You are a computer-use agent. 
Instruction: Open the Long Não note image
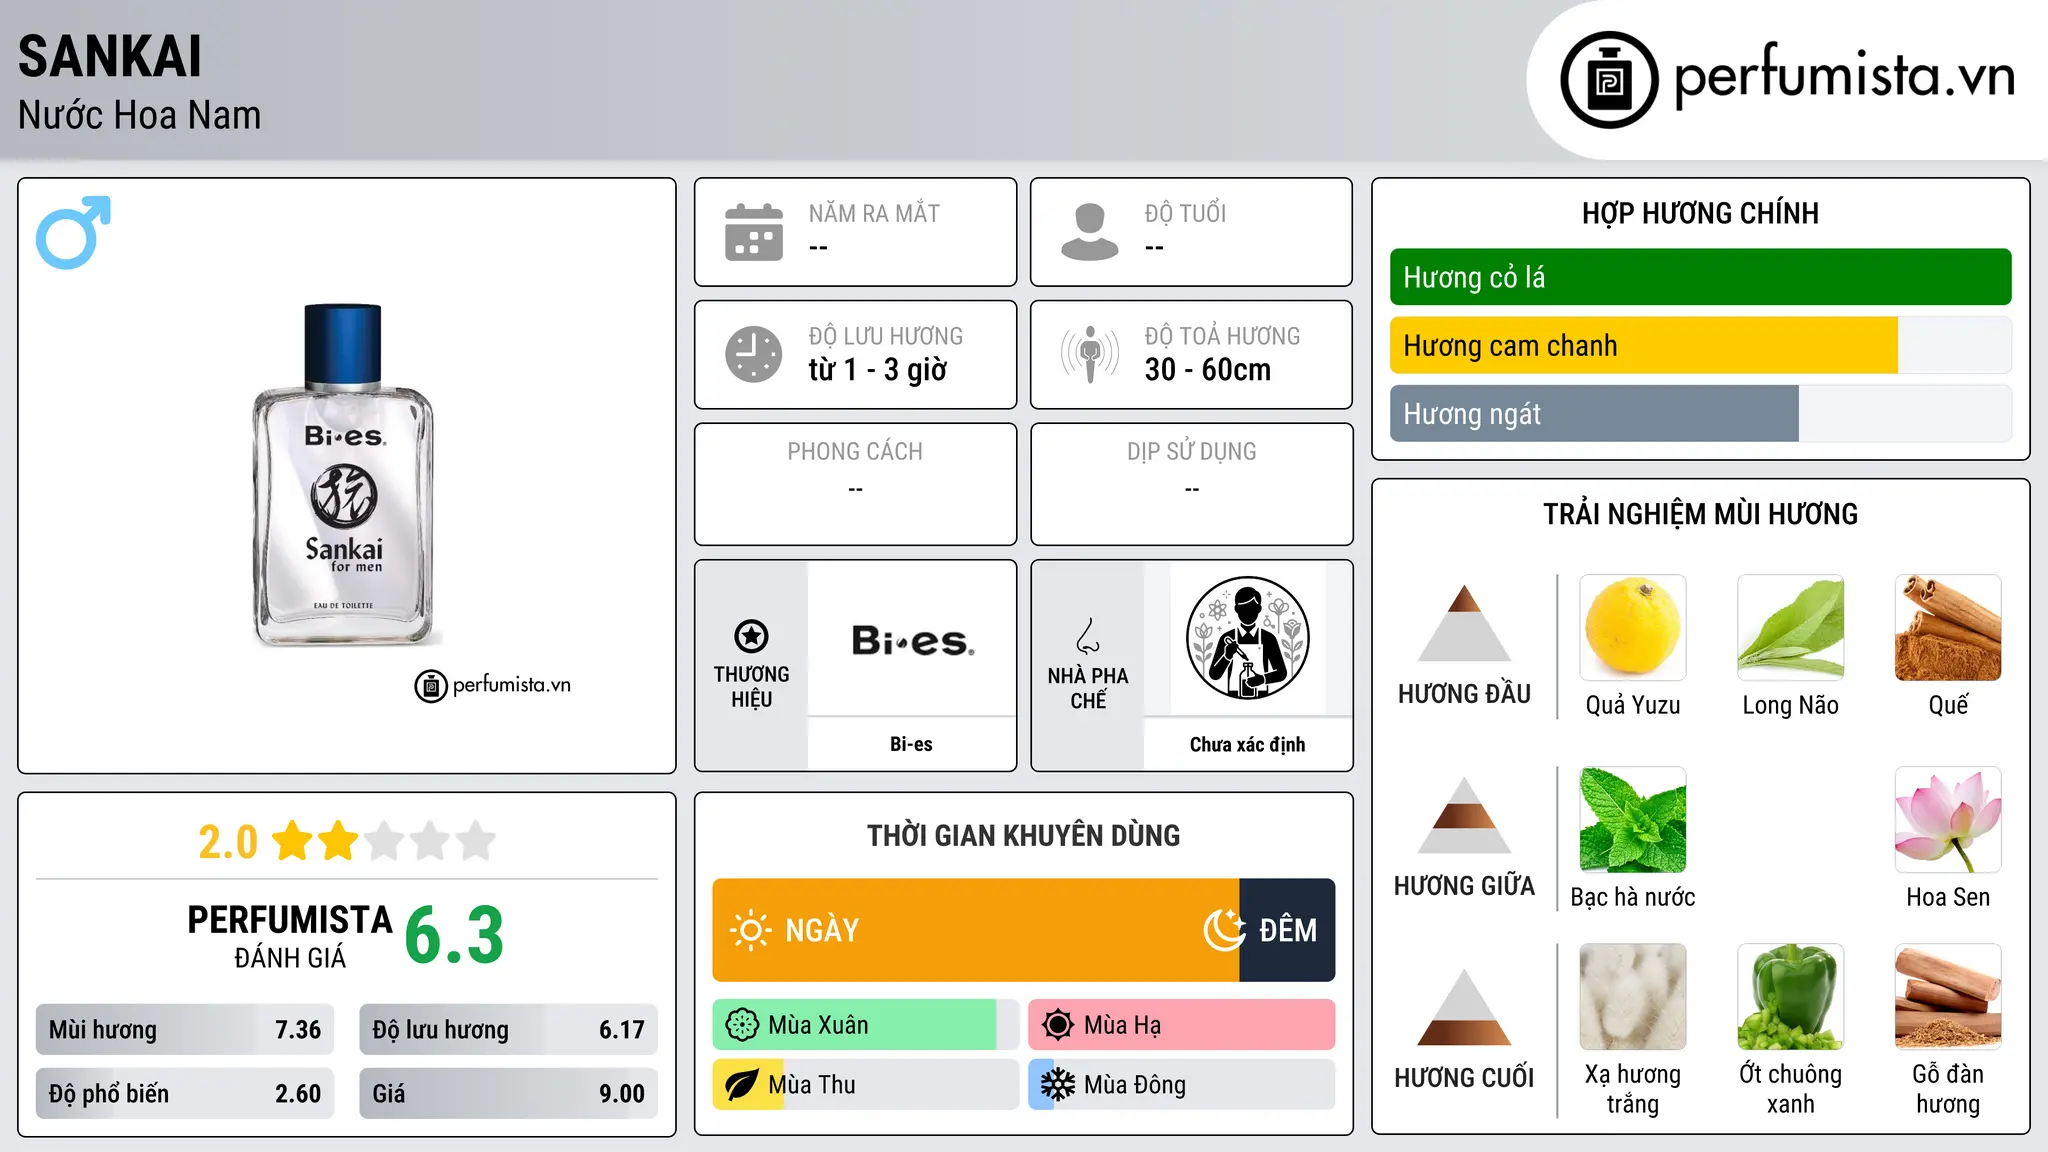click(x=1791, y=628)
